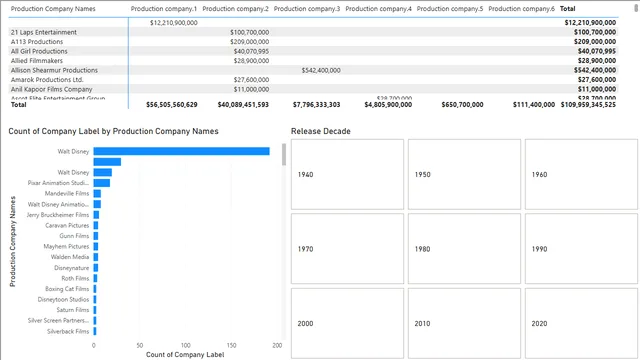The image size is (640, 360).
Task: Click the Silverback Films bar
Action: (95, 331)
